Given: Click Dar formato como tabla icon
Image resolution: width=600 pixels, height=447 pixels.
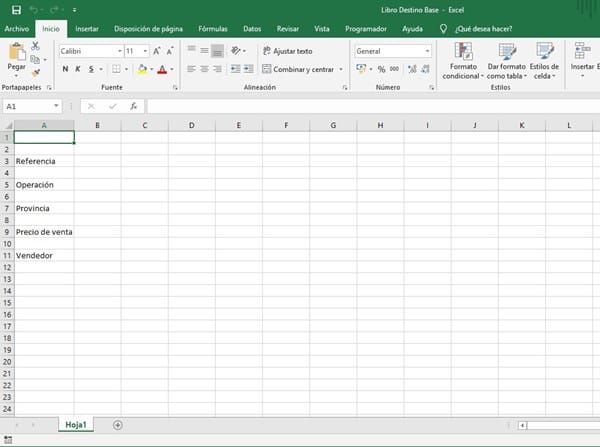Looking at the screenshot, I should pyautogui.click(x=506, y=59).
